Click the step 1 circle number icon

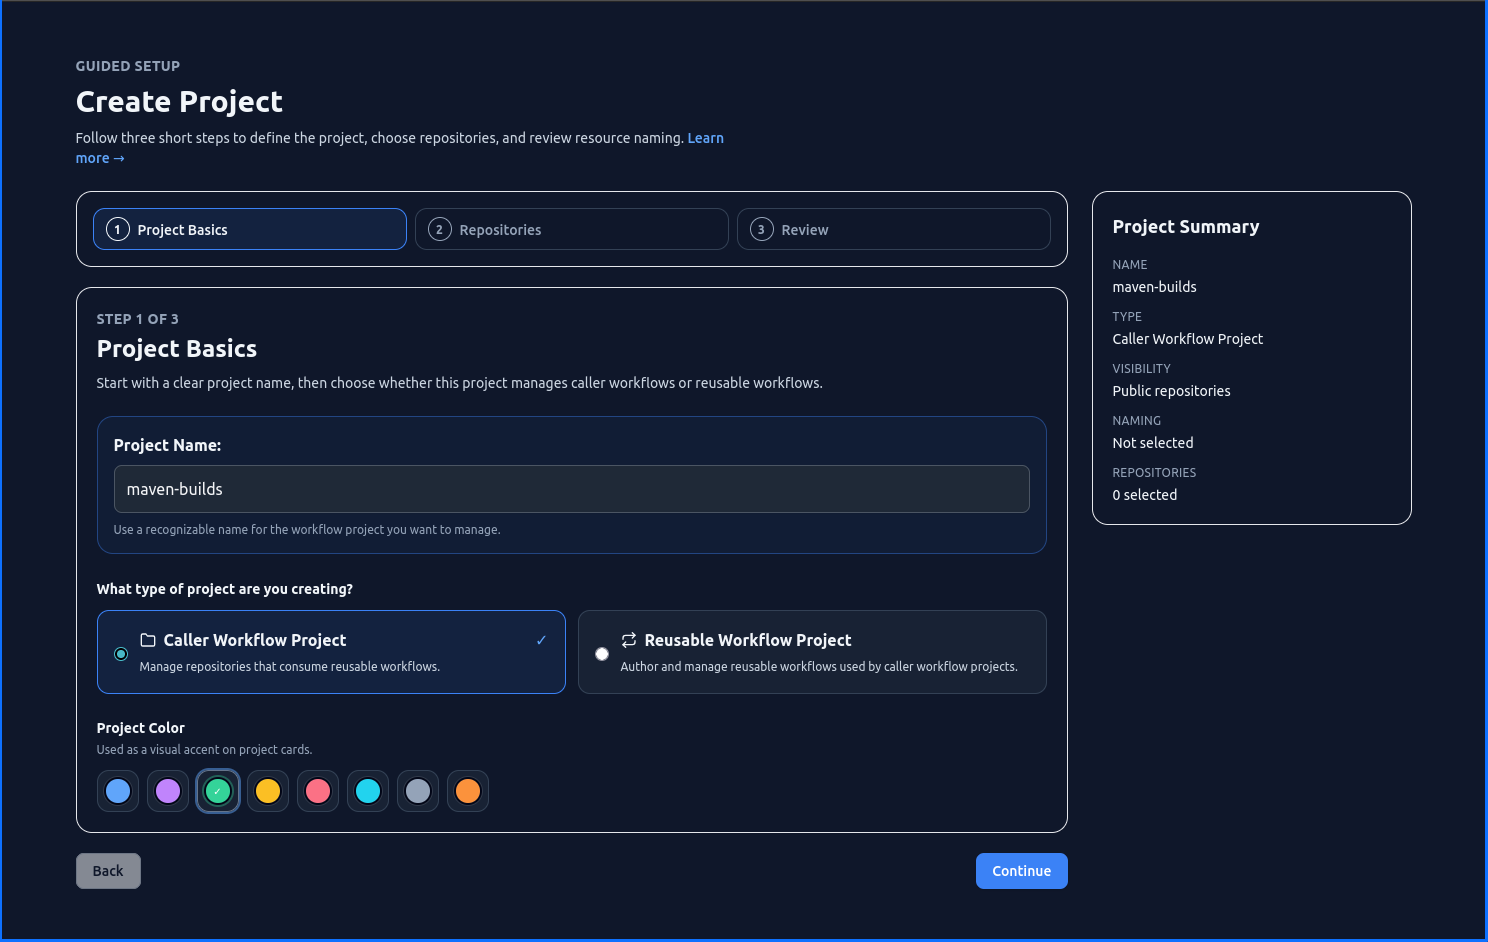pyautogui.click(x=118, y=229)
